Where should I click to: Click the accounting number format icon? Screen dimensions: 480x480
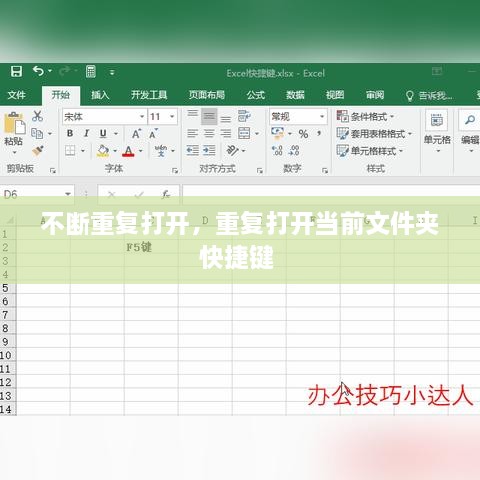(x=278, y=133)
